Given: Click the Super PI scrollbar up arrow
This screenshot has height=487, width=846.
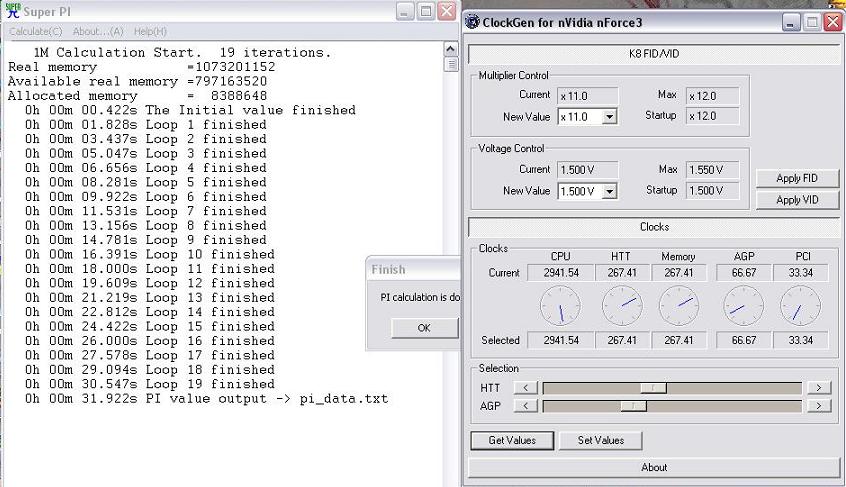Looking at the screenshot, I should click(451, 49).
